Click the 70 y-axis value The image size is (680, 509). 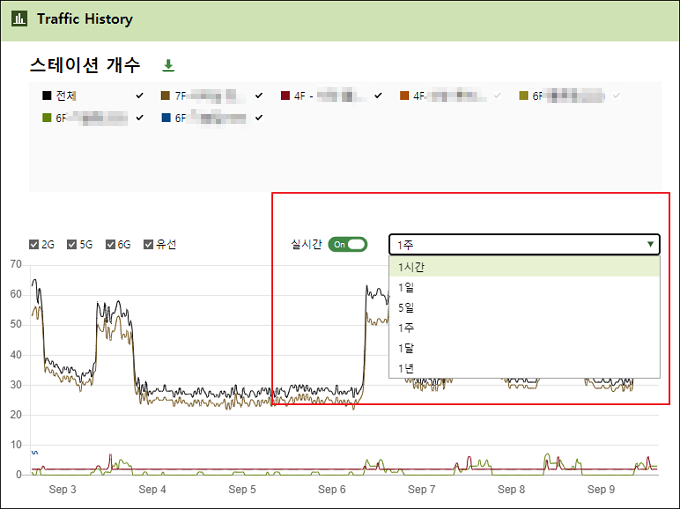tap(16, 264)
